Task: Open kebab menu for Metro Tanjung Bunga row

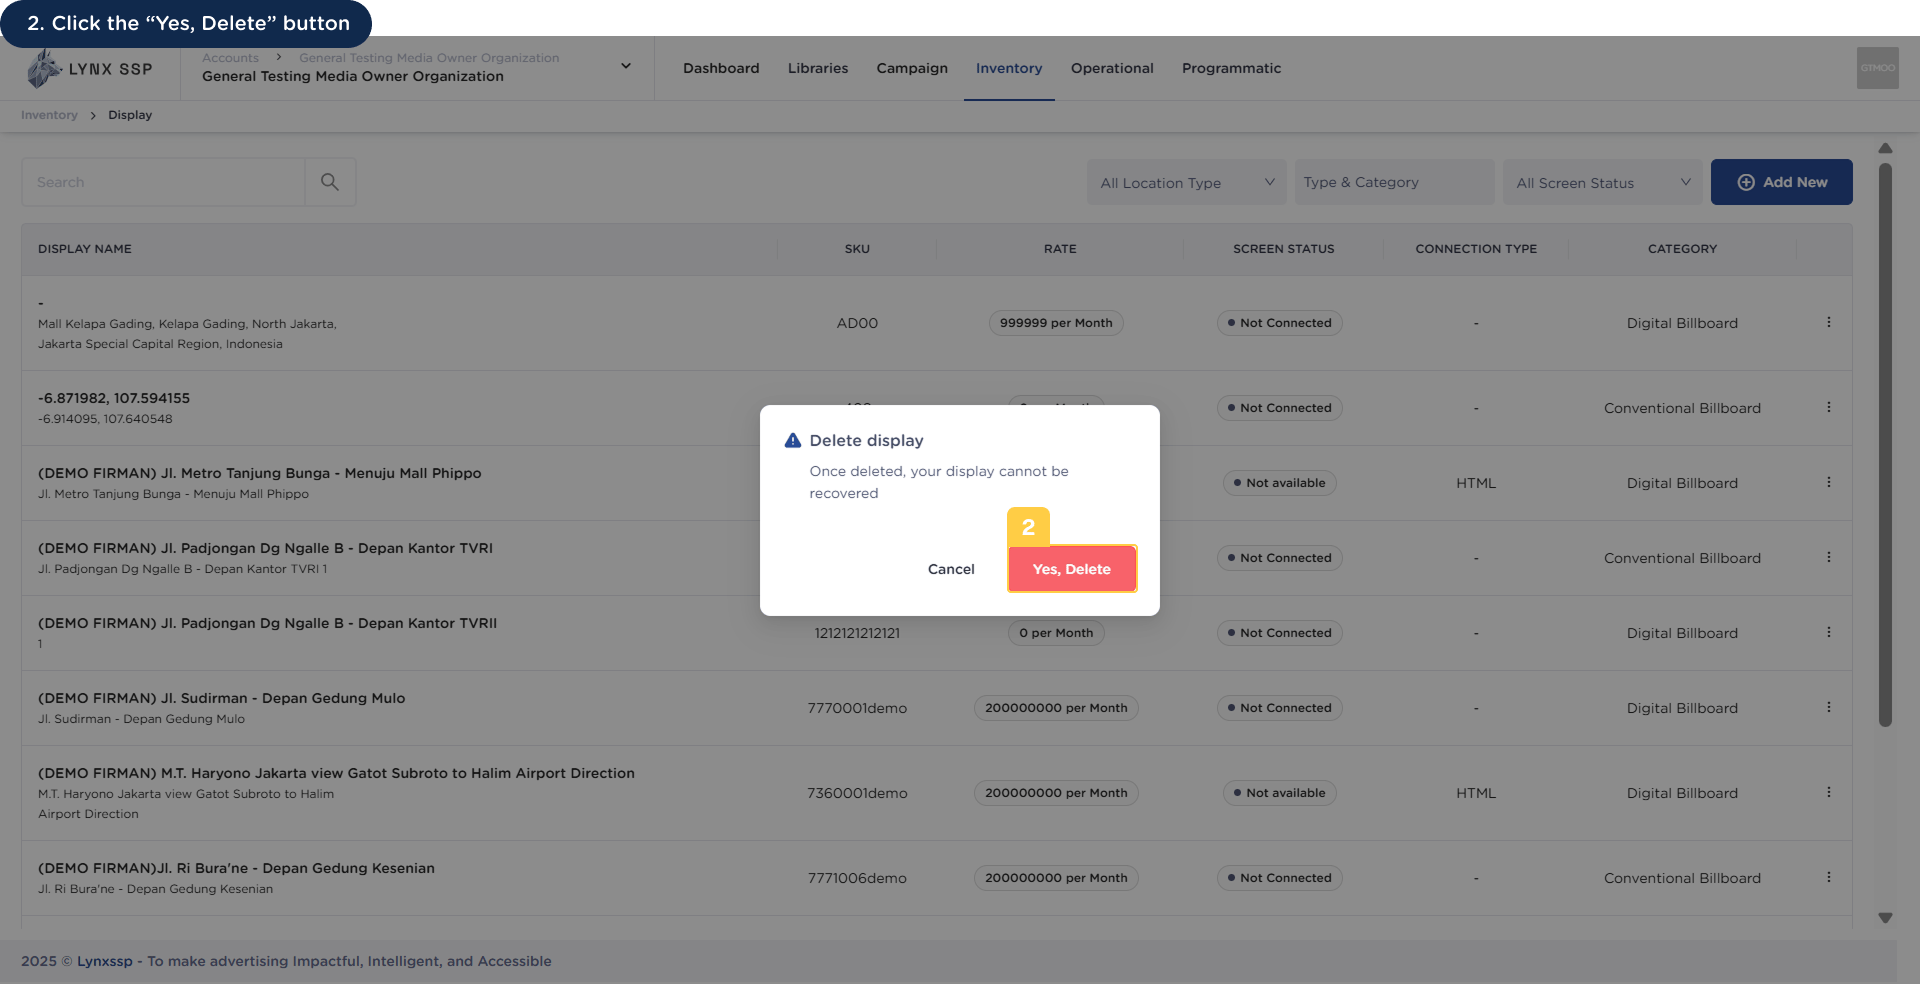Action: (1829, 482)
